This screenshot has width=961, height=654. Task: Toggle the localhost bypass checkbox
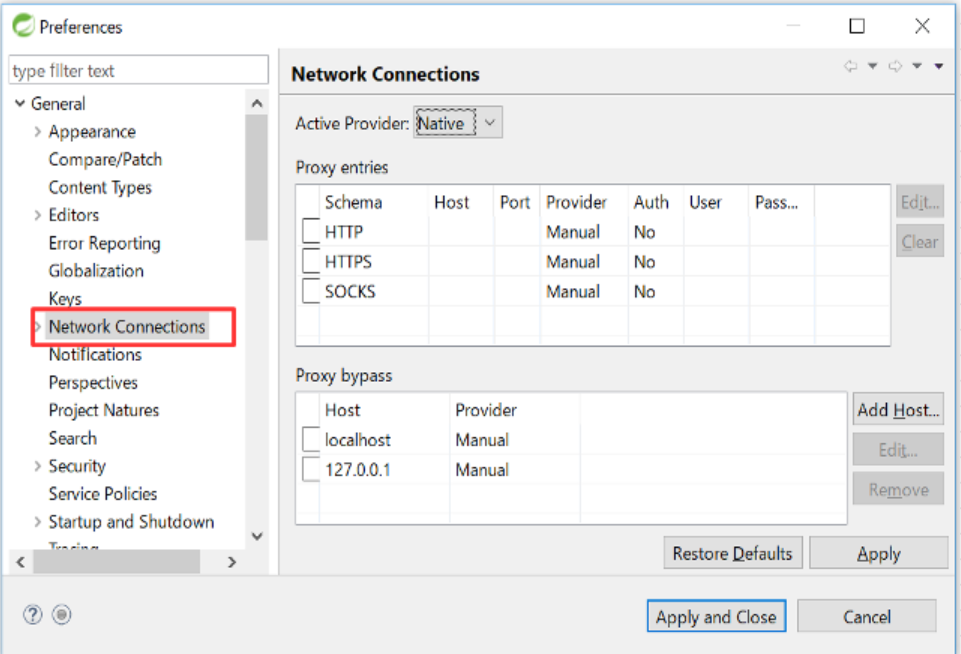311,439
